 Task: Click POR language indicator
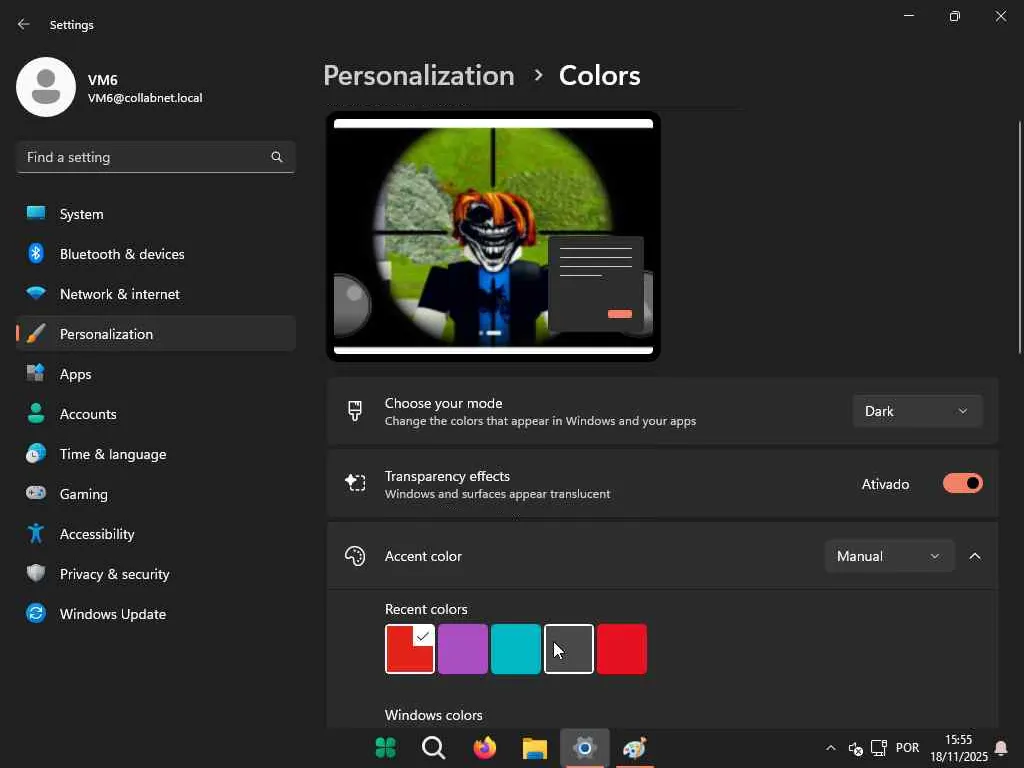coord(907,748)
